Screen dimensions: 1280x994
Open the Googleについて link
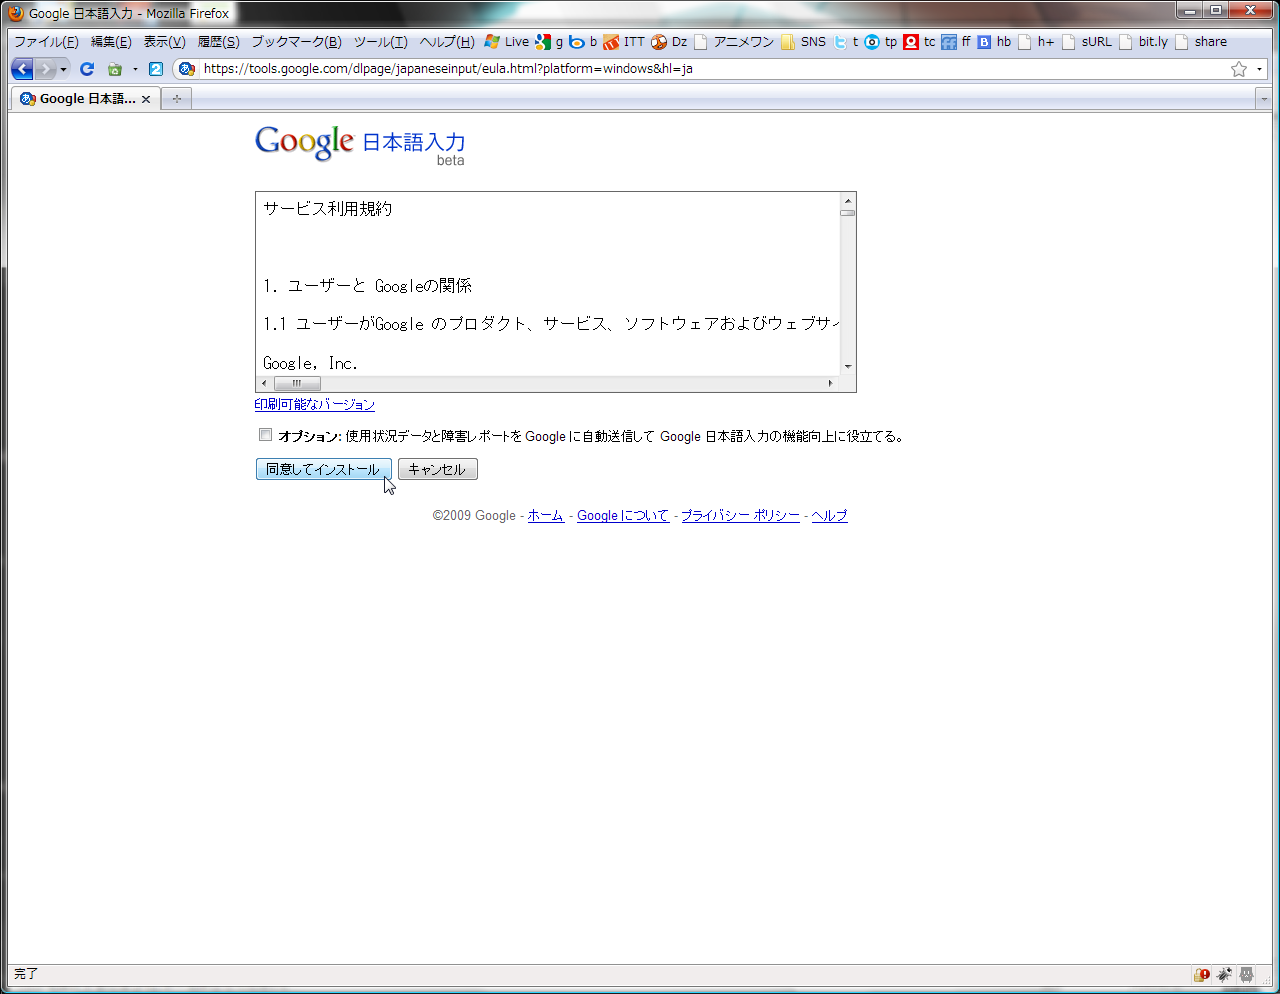pyautogui.click(x=623, y=516)
